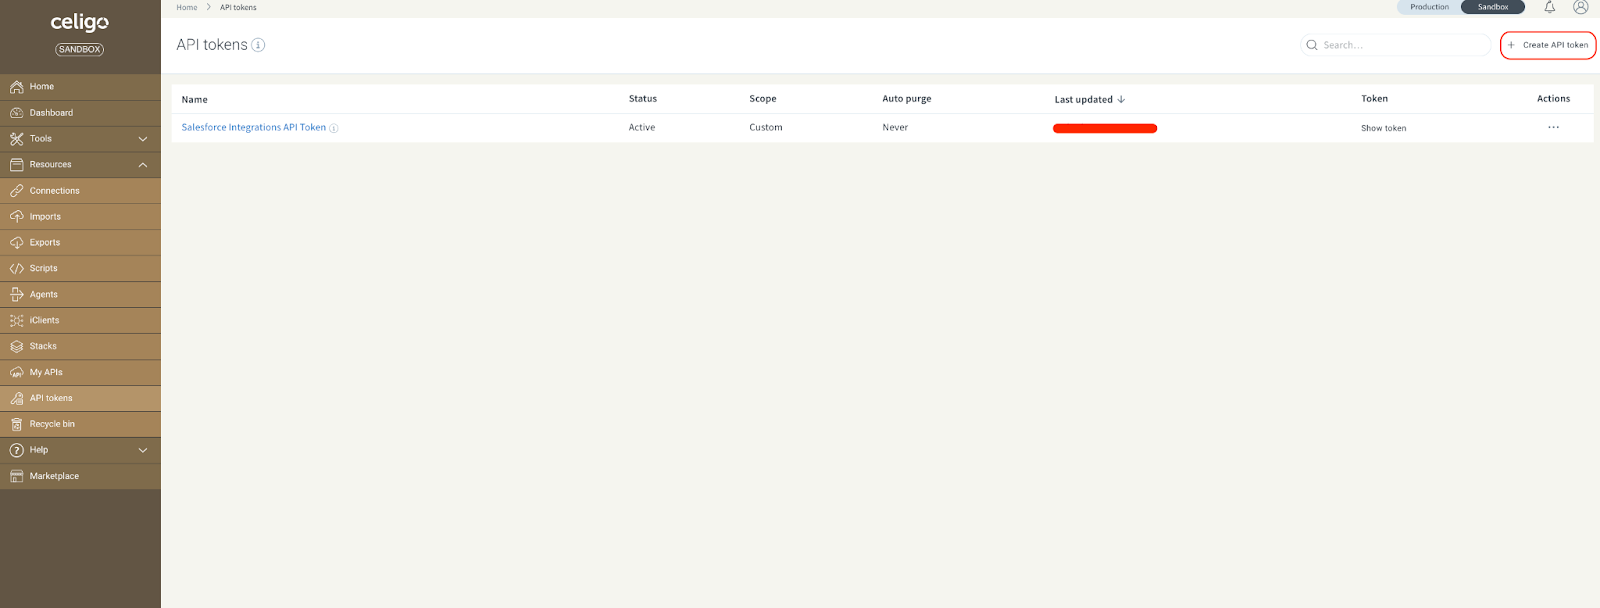The width and height of the screenshot is (1600, 608).
Task: Click the search magnifier icon
Action: [x=1312, y=45]
